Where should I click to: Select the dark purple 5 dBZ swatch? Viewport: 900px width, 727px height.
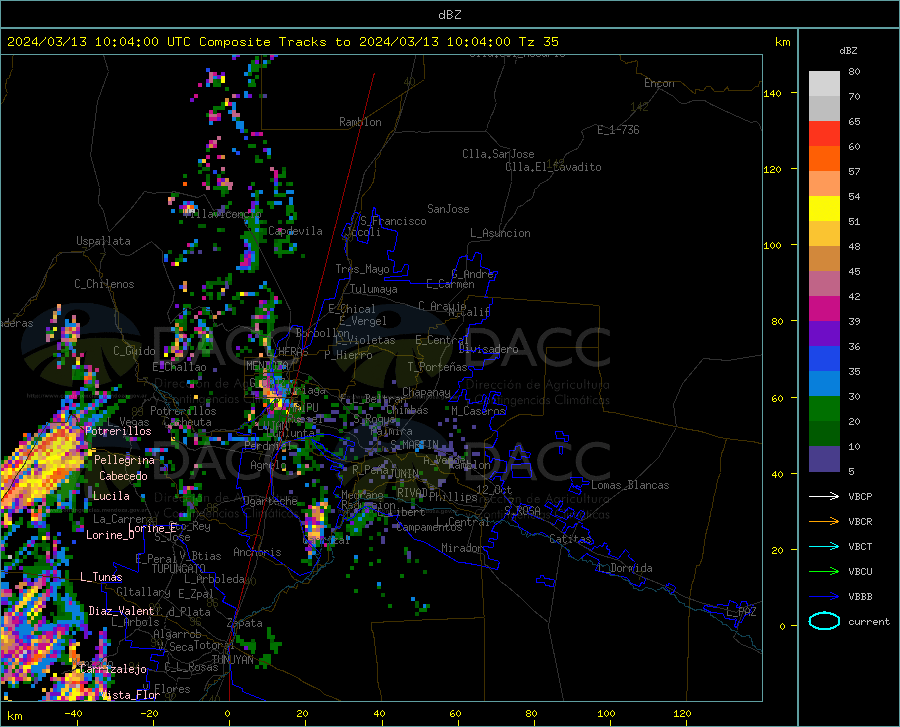tap(824, 459)
